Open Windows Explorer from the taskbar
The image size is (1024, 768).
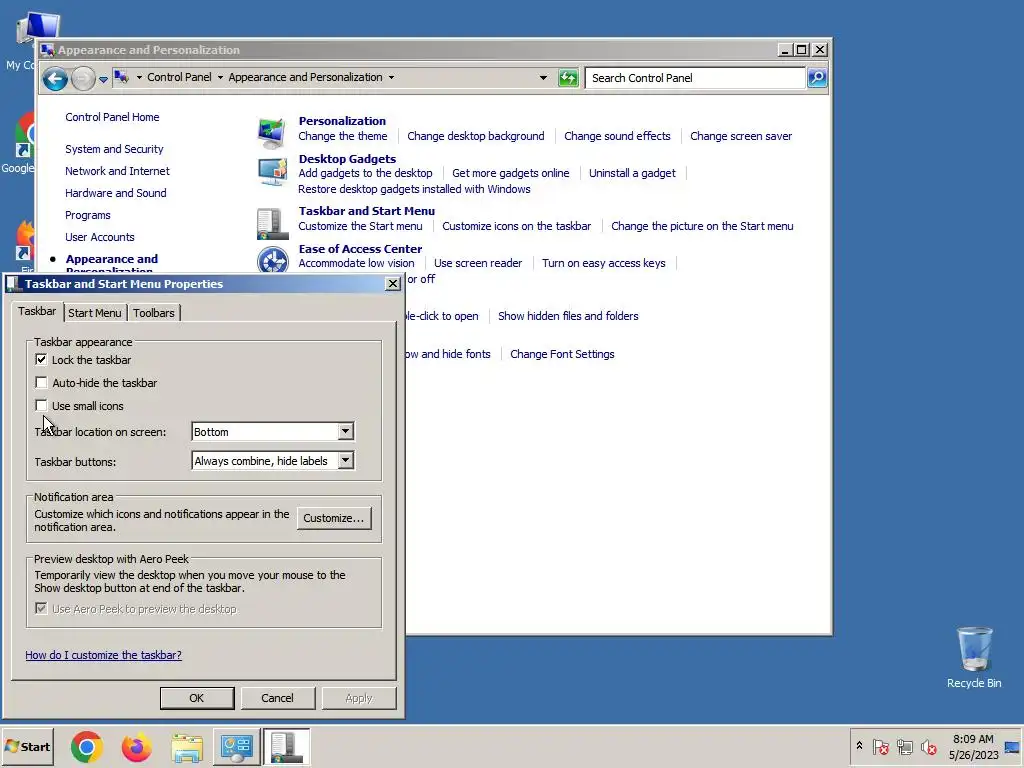[x=187, y=746]
